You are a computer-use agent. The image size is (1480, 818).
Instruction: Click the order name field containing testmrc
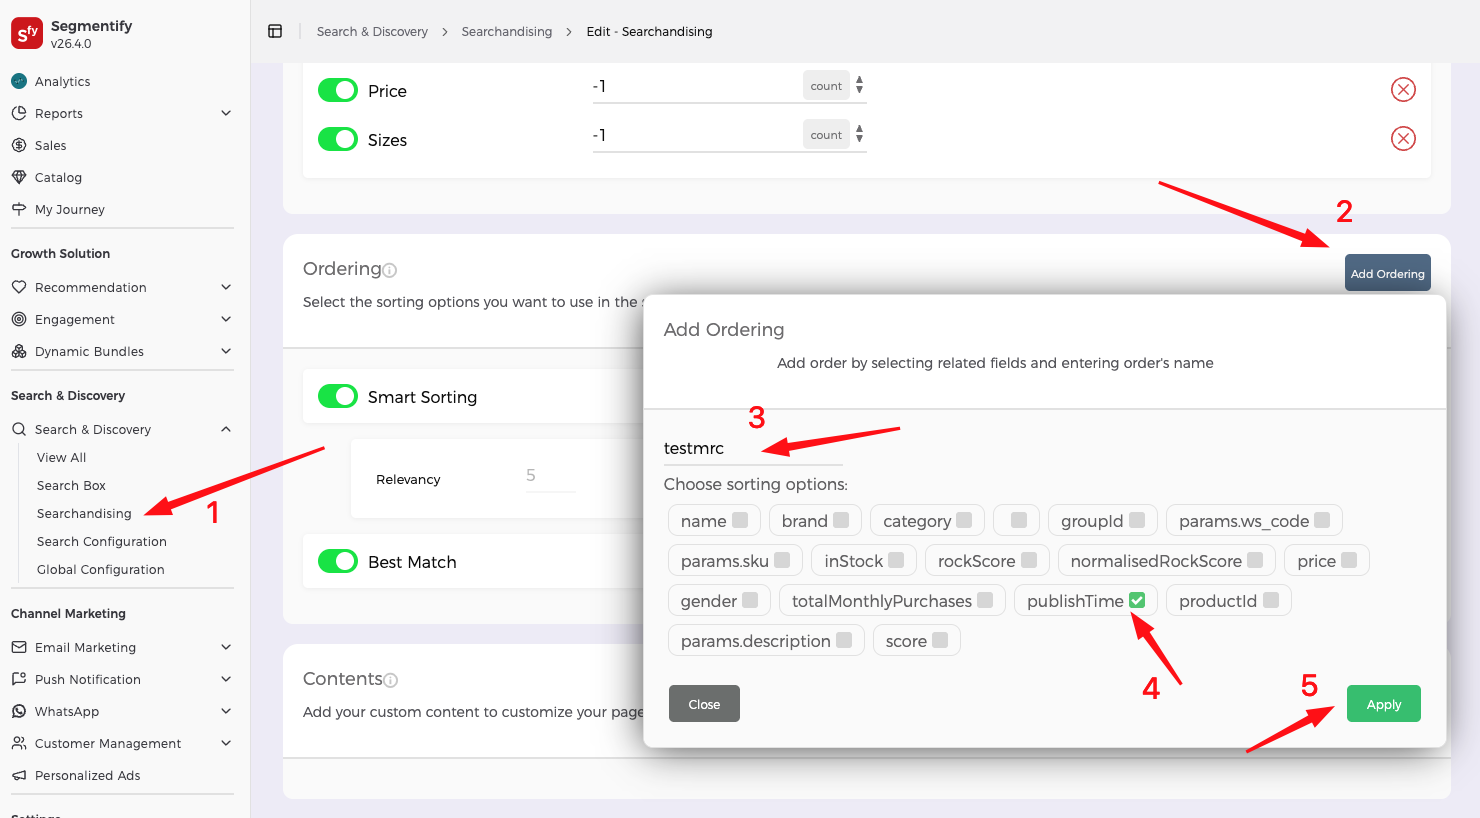pyautogui.click(x=752, y=449)
